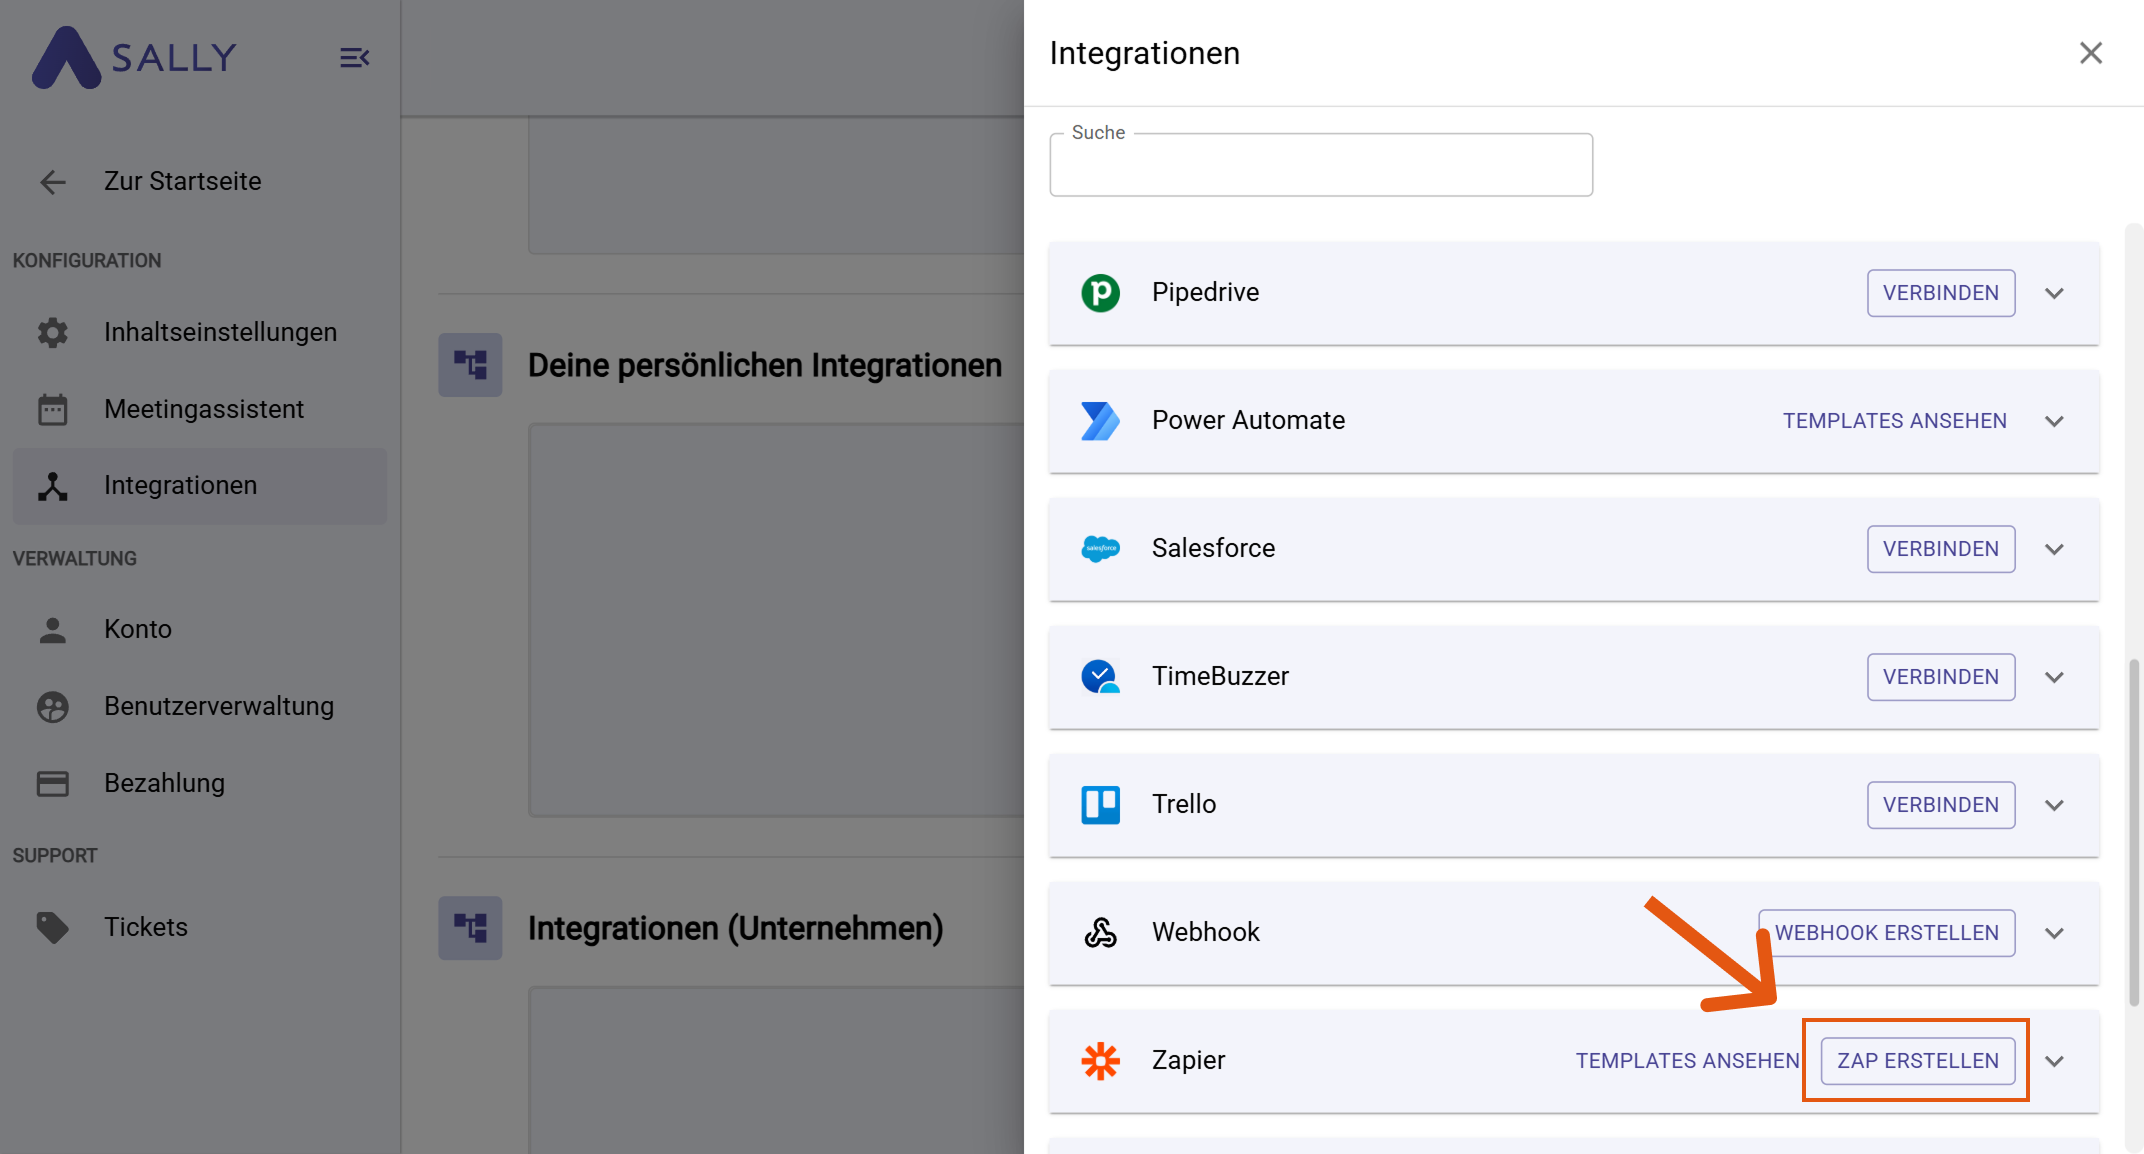Click the back arrow icon next to Zur Startseite
The height and width of the screenshot is (1154, 2144).
pos(53,182)
